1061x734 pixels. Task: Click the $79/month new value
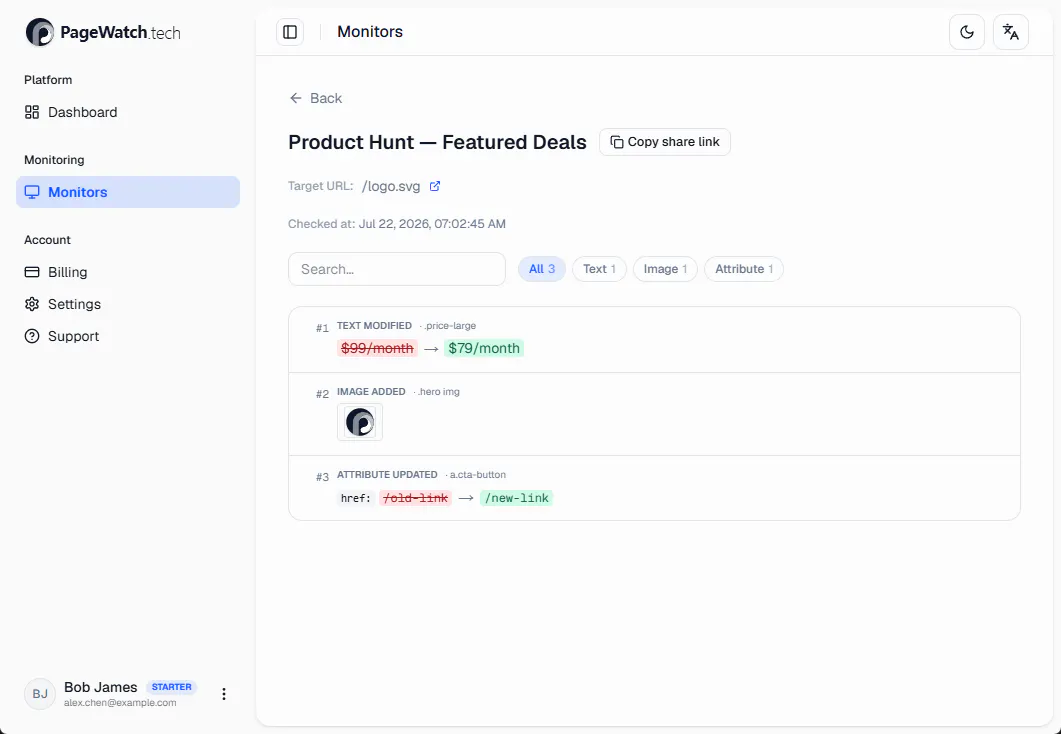pyautogui.click(x=484, y=348)
